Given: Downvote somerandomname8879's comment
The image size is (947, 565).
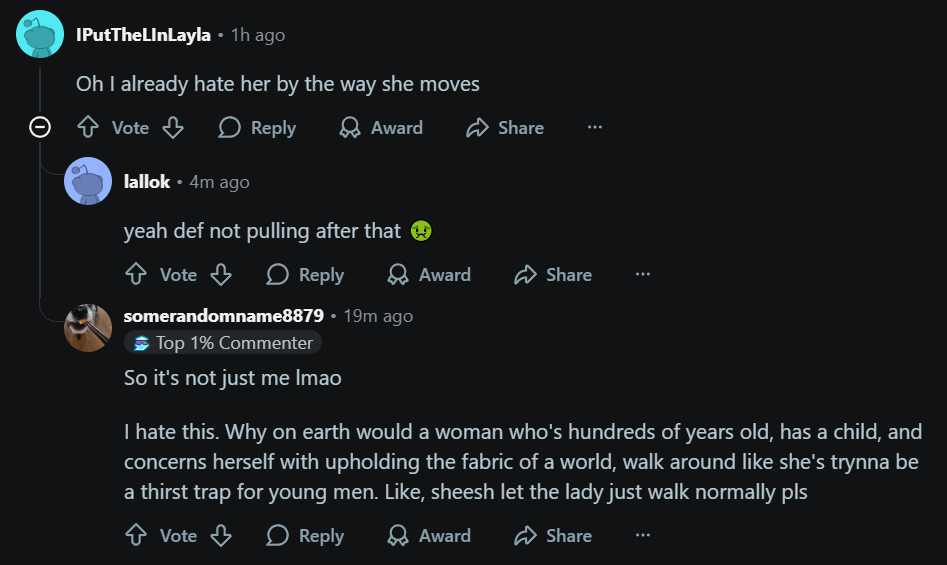Looking at the screenshot, I should pyautogui.click(x=221, y=536).
